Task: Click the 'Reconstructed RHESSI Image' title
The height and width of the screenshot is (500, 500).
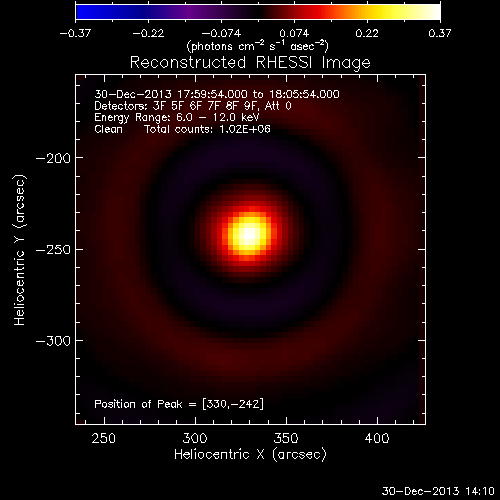Action: pos(250,63)
